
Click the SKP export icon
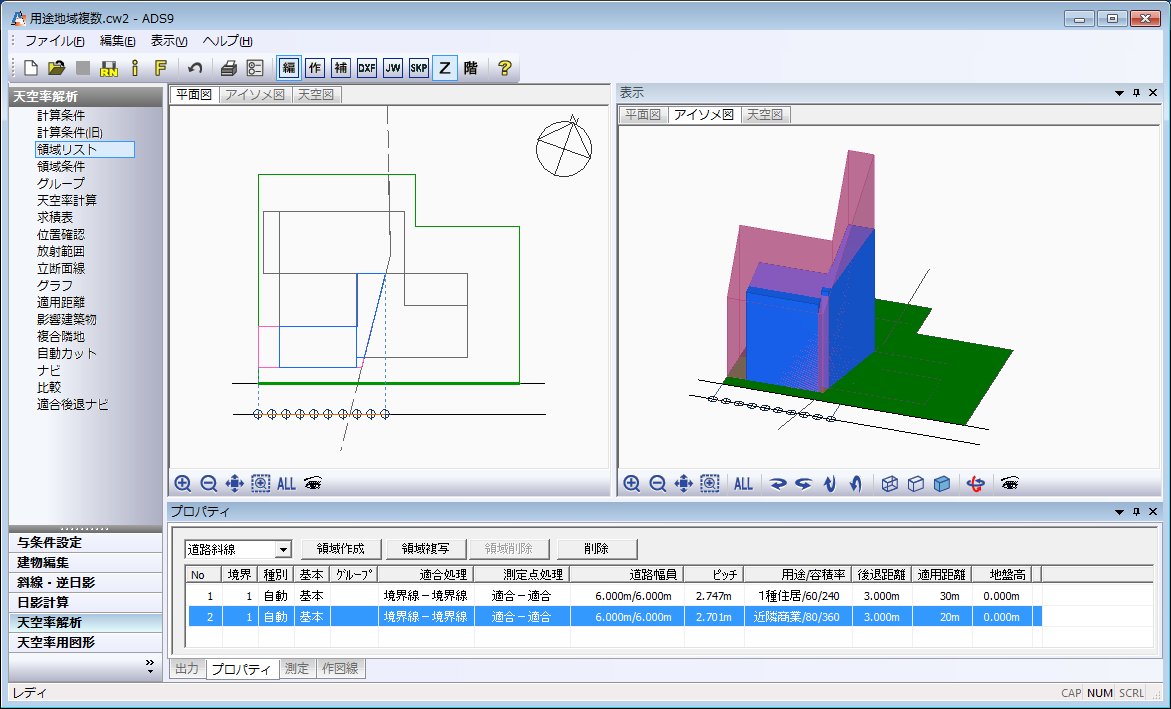pos(419,68)
